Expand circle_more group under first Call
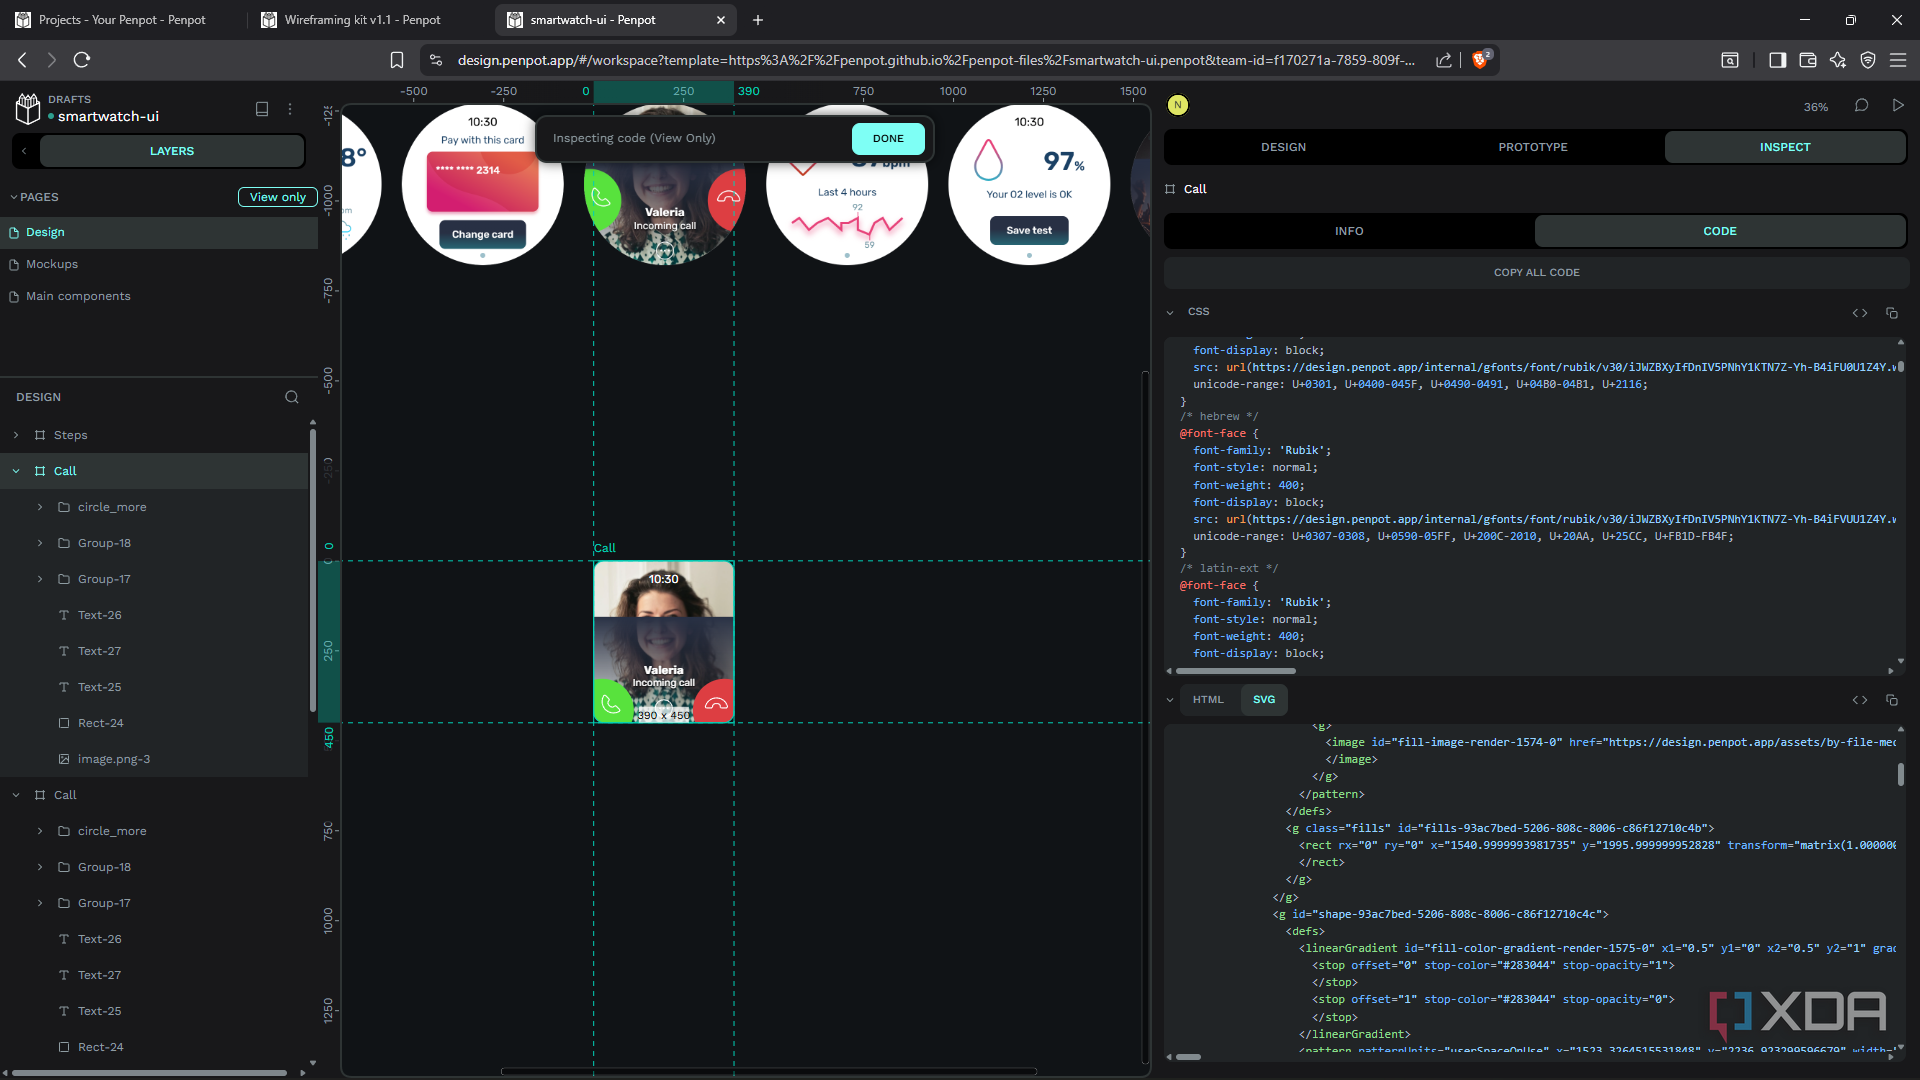The width and height of the screenshot is (1920, 1080). pos(40,507)
